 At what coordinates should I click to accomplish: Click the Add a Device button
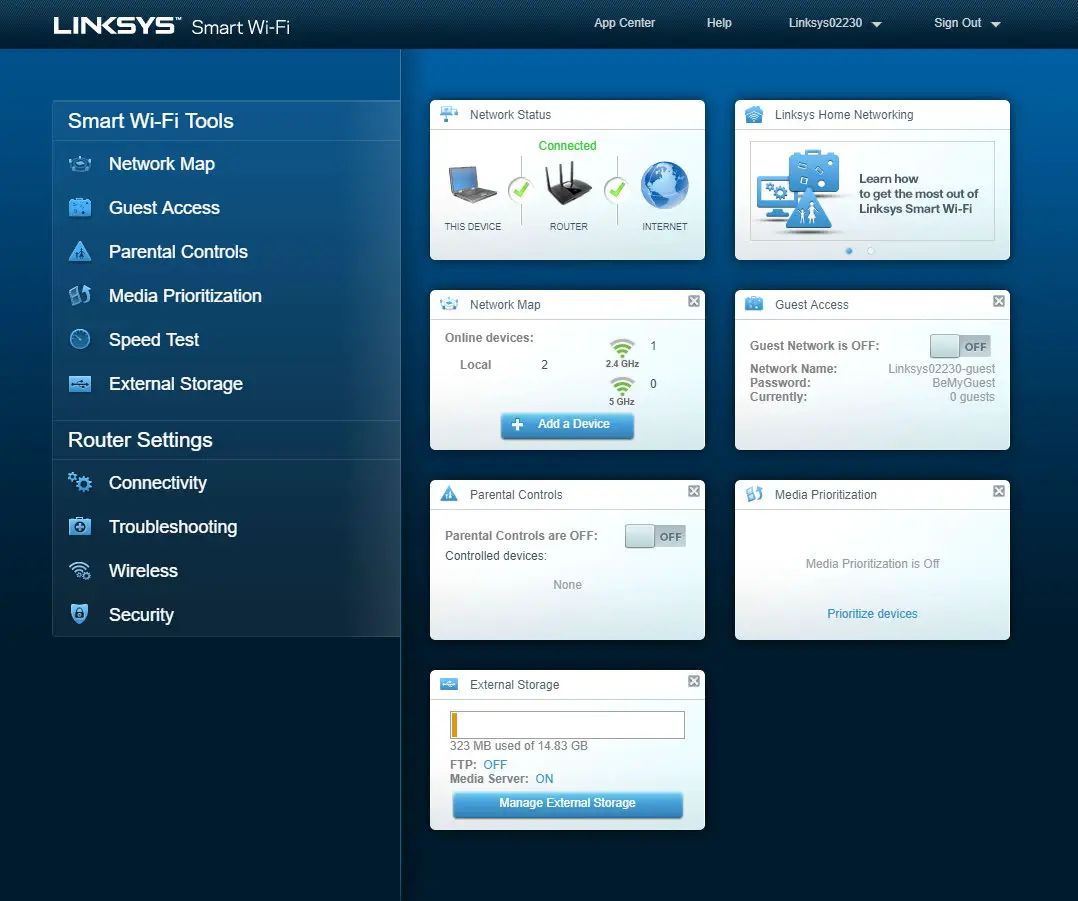[x=567, y=425]
